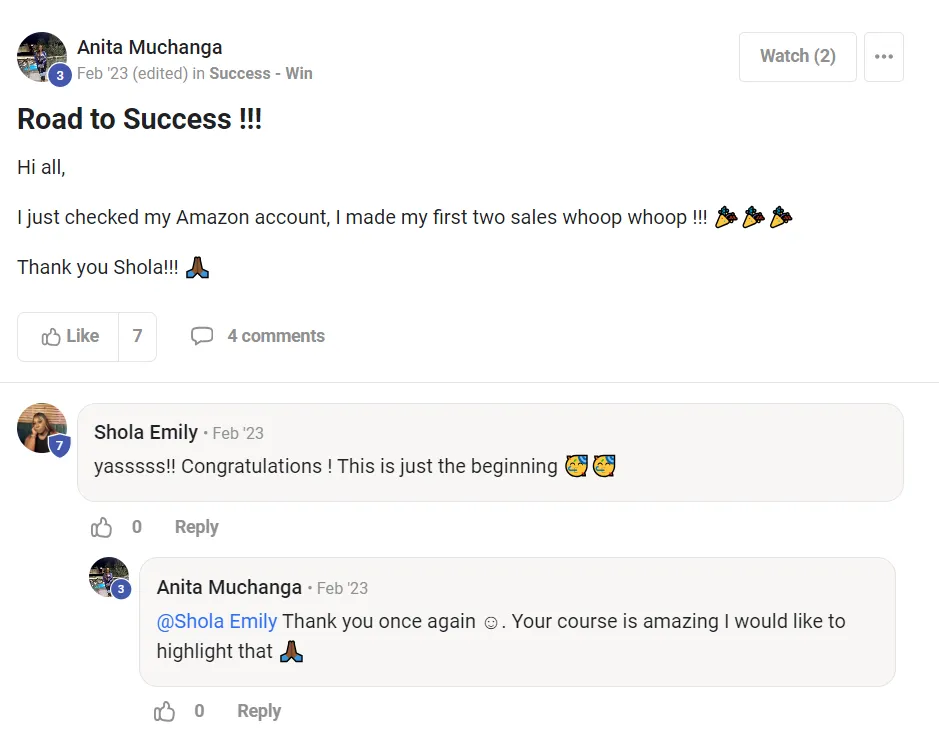Viewport: 939px width, 733px height.
Task: Like the Road to Success post
Action: tap(69, 337)
